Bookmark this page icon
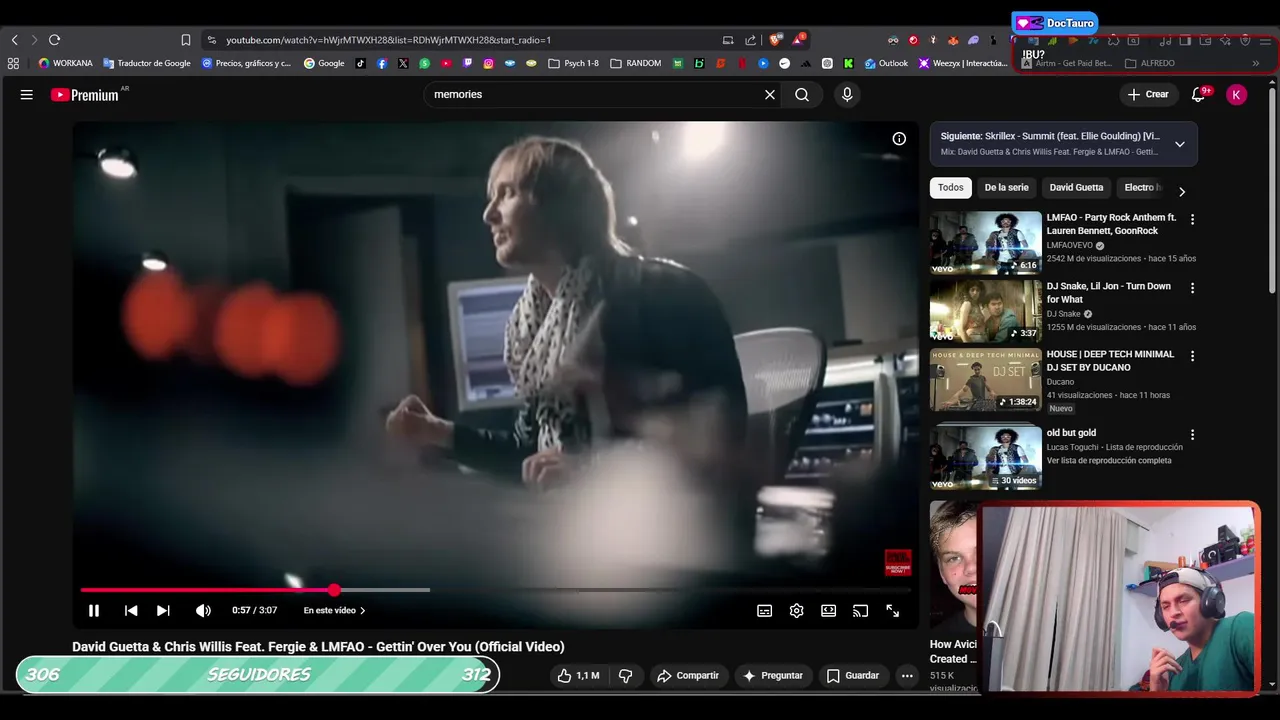The height and width of the screenshot is (720, 1280). point(186,40)
